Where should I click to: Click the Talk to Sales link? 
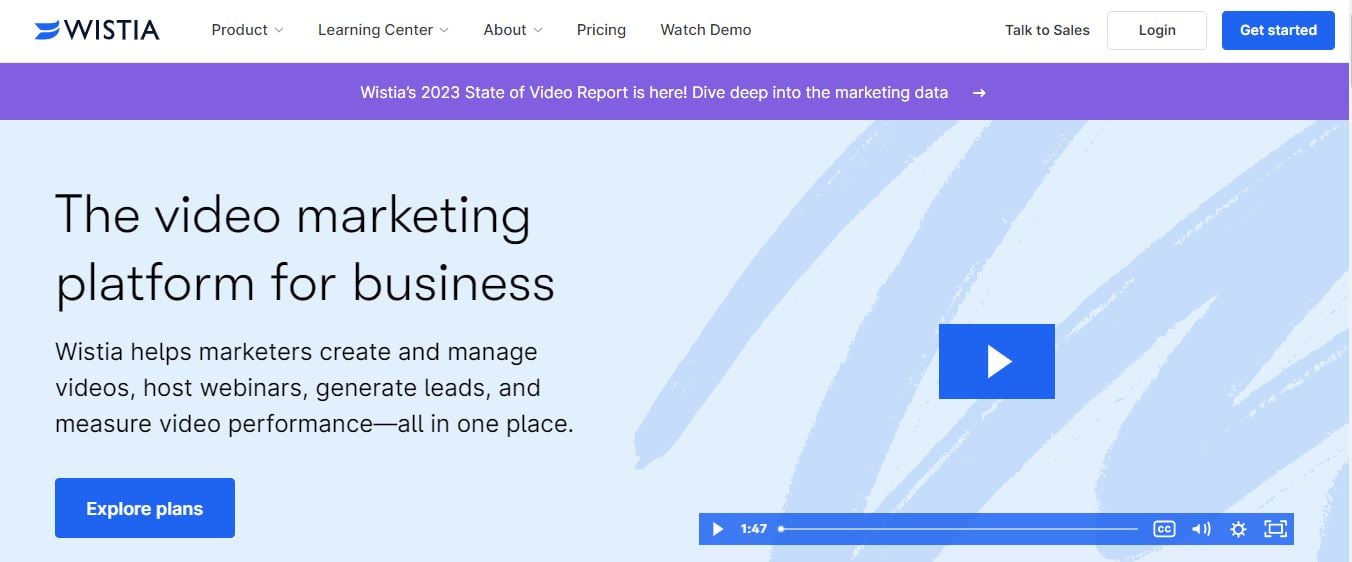tap(1047, 30)
